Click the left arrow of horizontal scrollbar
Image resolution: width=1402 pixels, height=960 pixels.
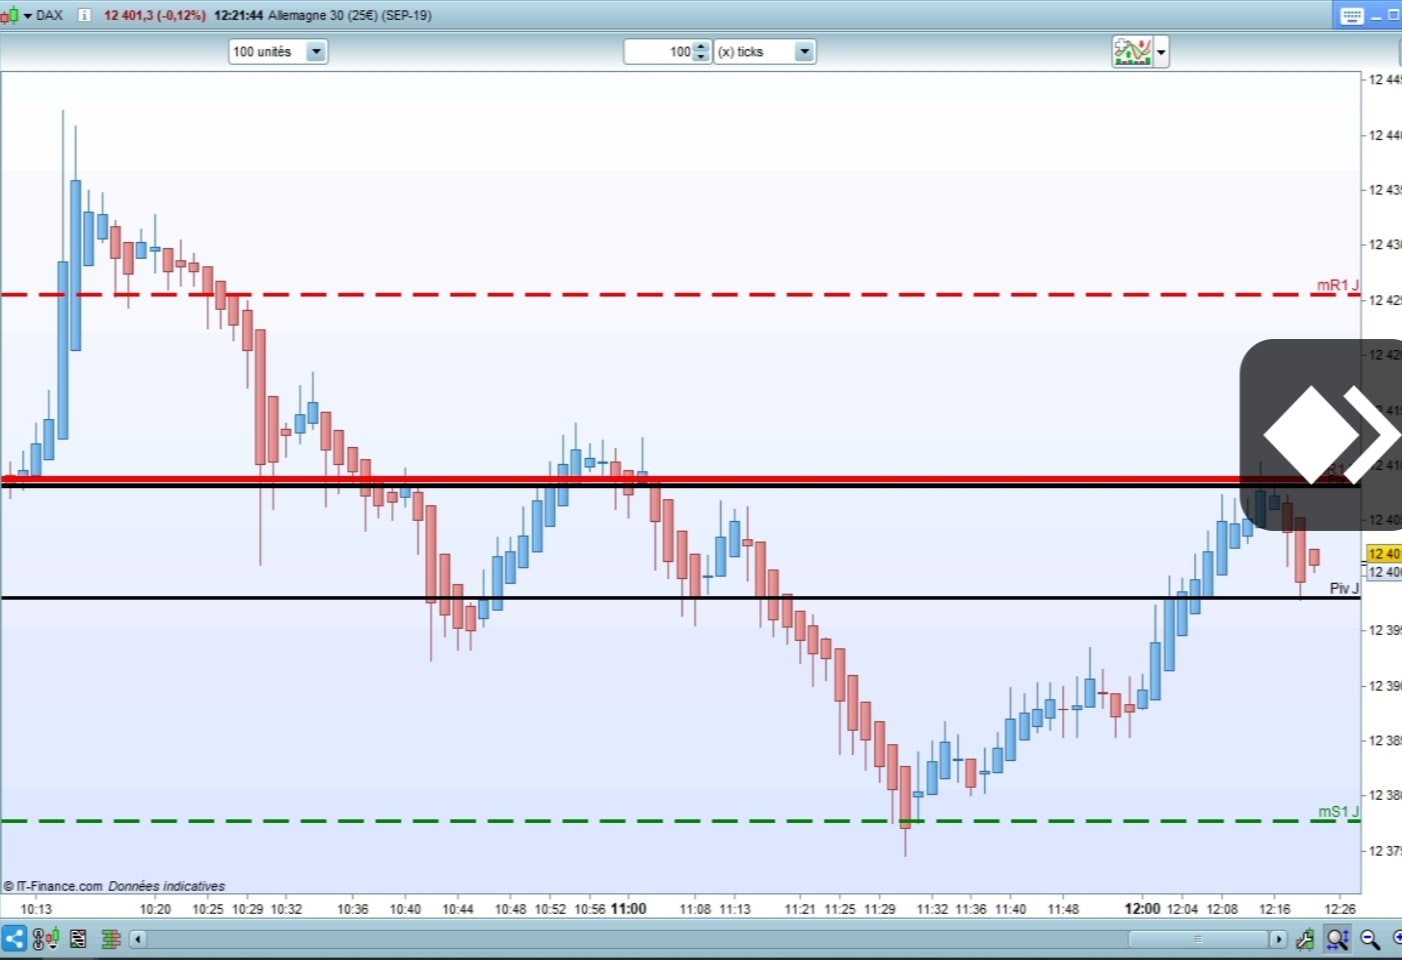pyautogui.click(x=138, y=939)
